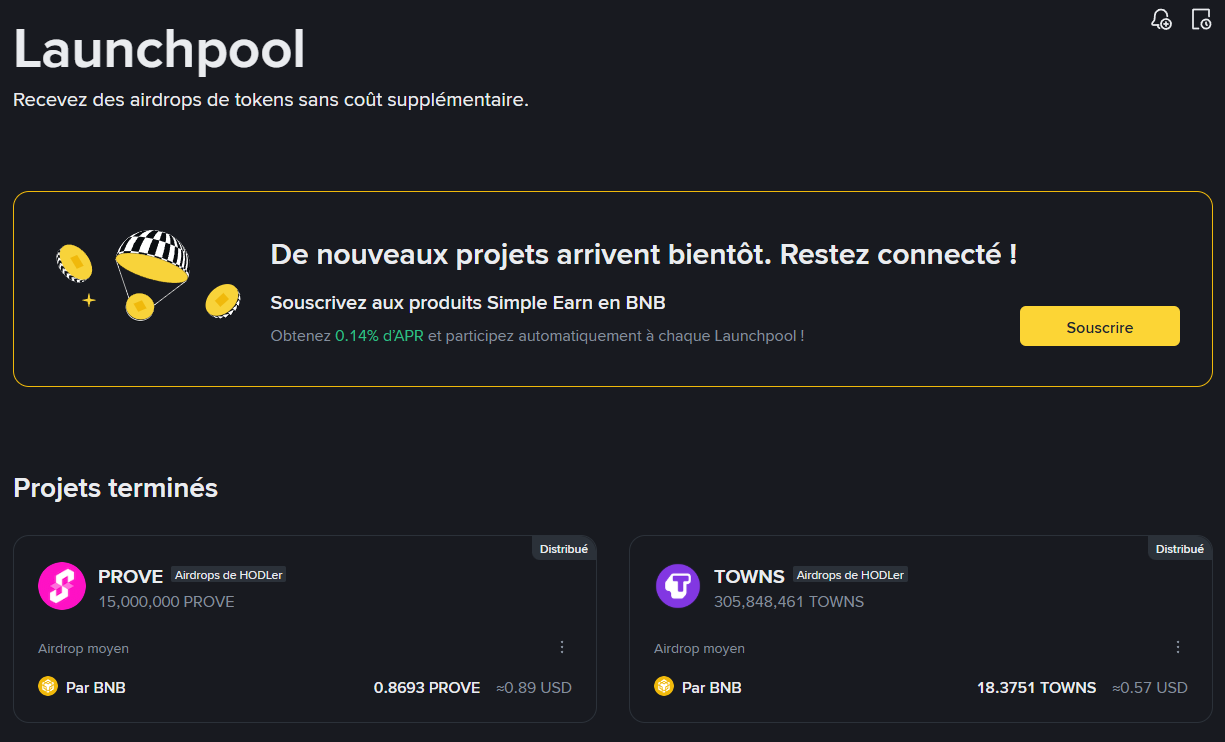Click De nouveaux projets arrivent bientôt headline
Screen dimensions: 1225x742
644,254
